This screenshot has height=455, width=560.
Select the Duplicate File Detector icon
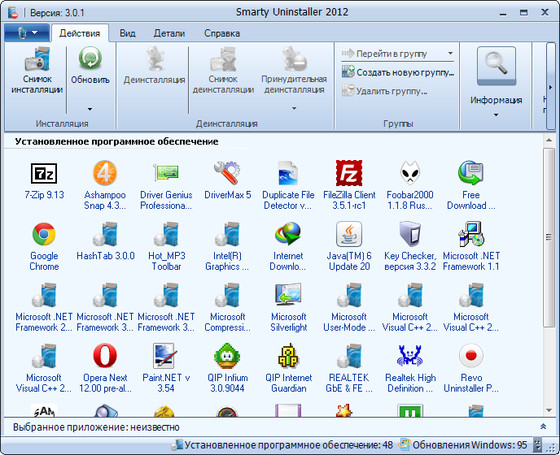click(288, 173)
